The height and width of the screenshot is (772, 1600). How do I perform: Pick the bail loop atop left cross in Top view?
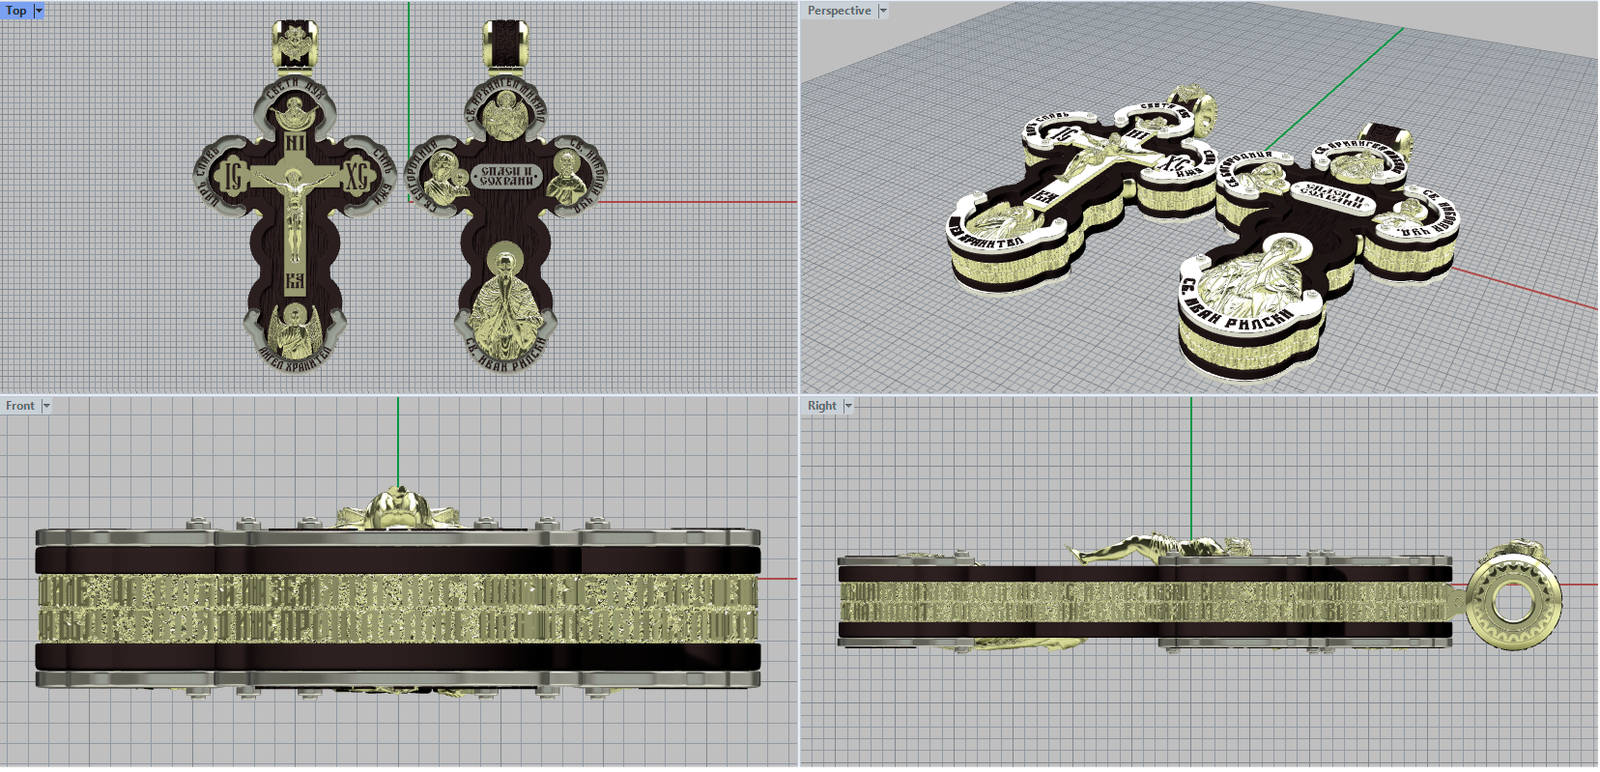point(294,43)
